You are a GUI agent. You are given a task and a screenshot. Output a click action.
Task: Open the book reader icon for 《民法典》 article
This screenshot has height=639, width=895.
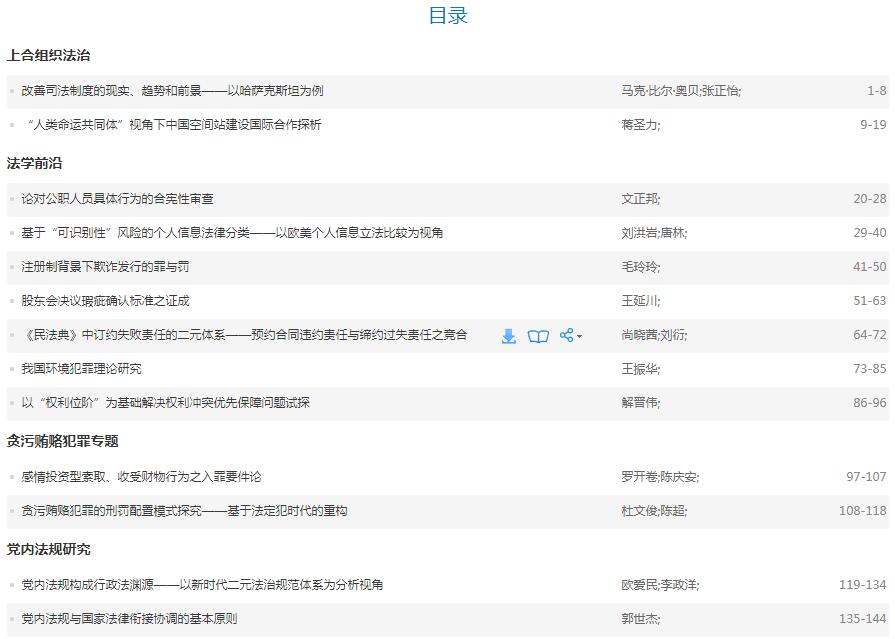point(538,336)
